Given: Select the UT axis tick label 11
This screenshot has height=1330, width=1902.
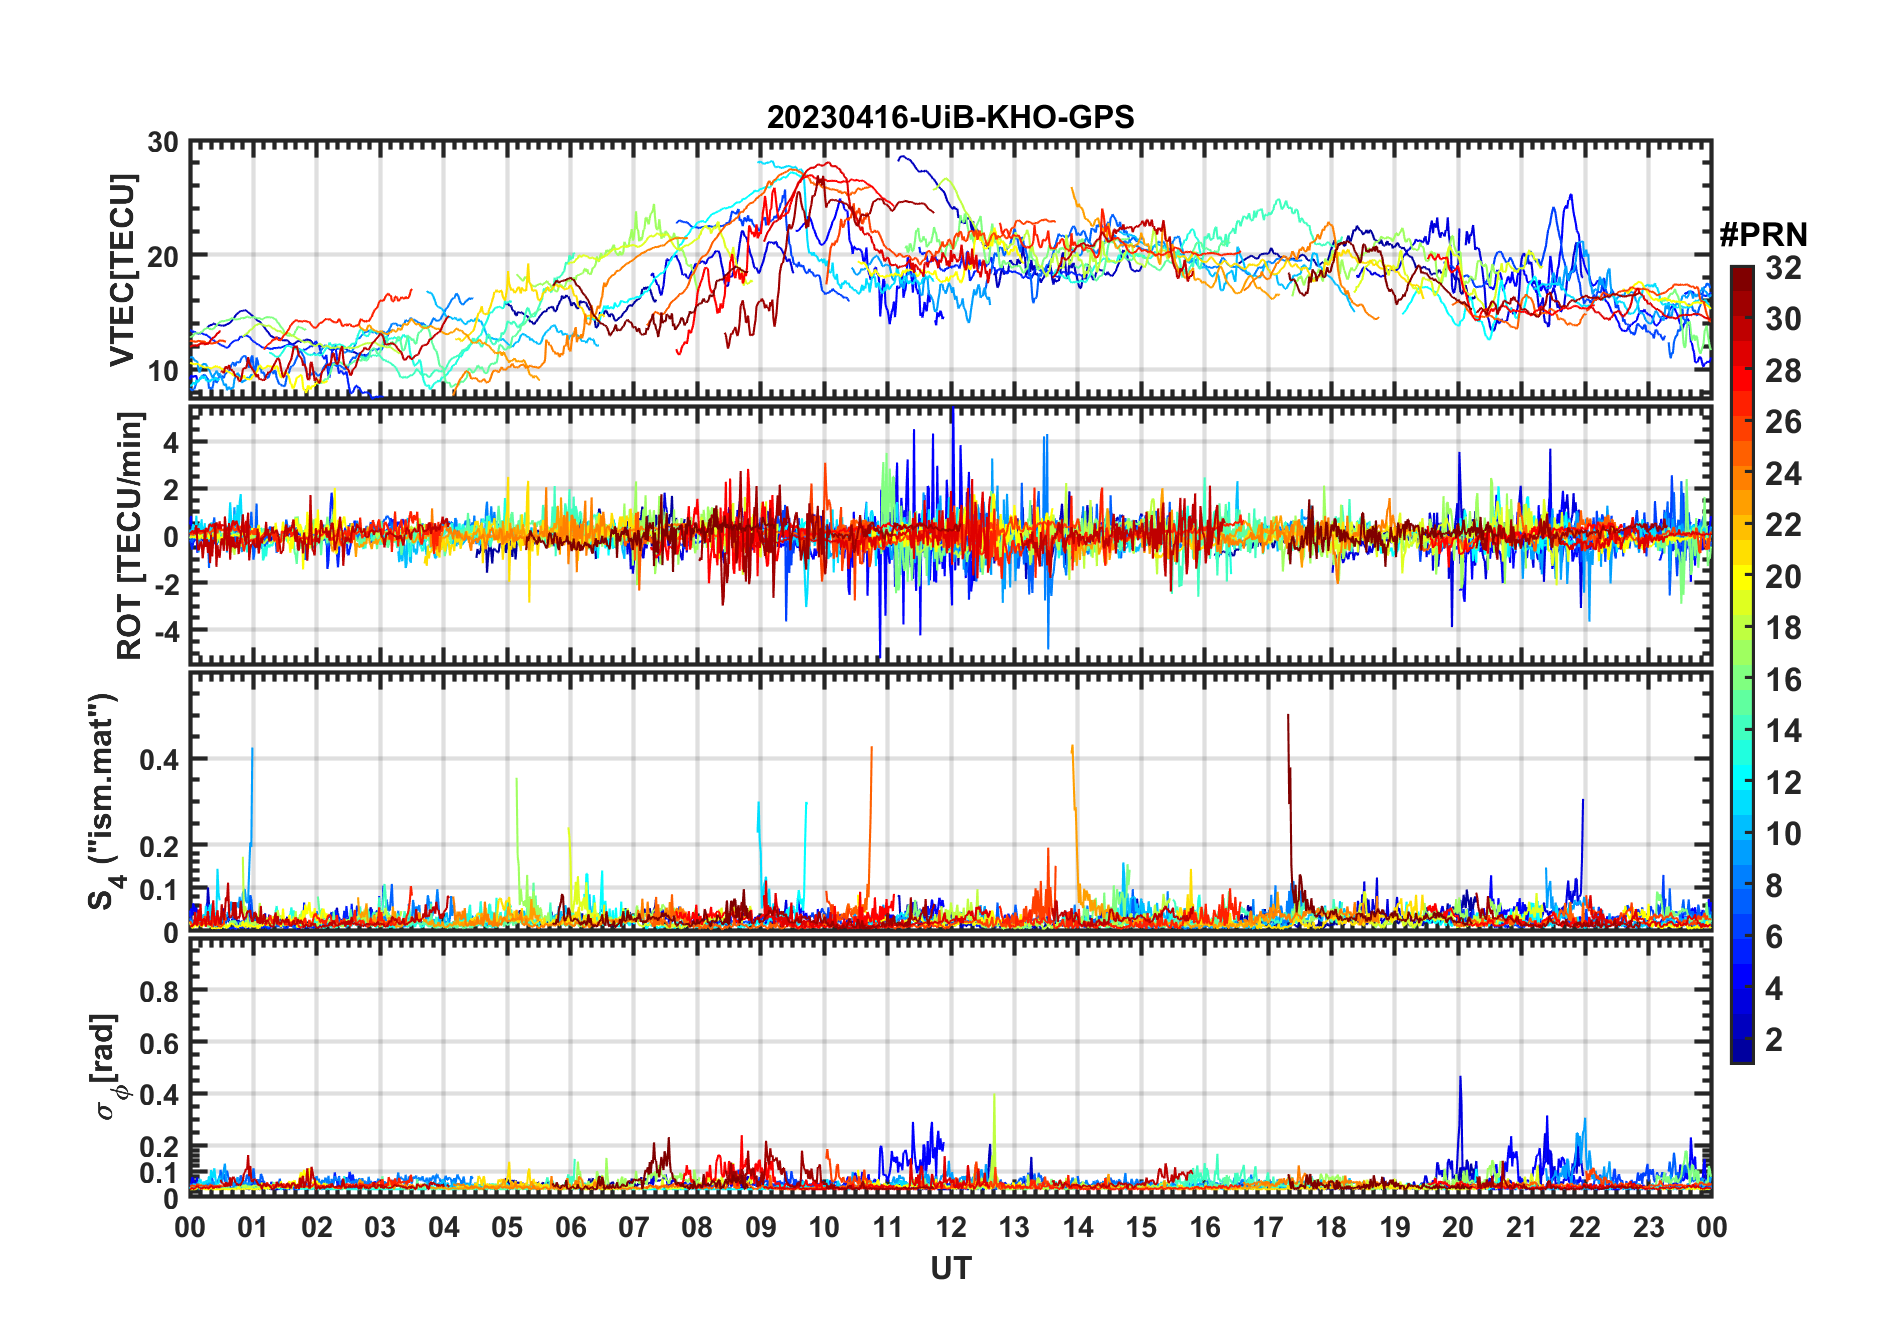Looking at the screenshot, I should tap(888, 1227).
